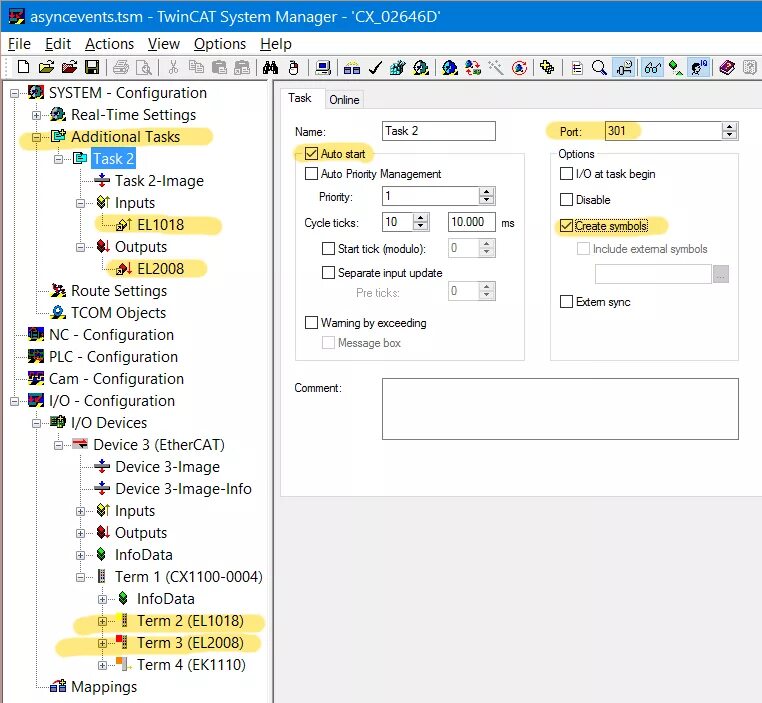Uncheck the Create symbols checkbox
This screenshot has width=762, height=703.
(x=566, y=225)
